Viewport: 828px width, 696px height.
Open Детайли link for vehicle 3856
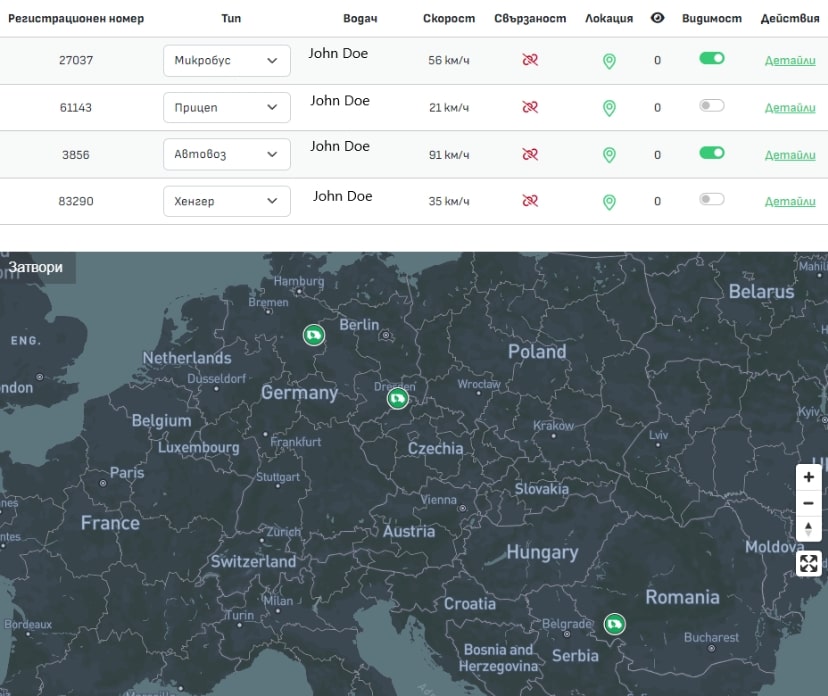pyautogui.click(x=790, y=155)
